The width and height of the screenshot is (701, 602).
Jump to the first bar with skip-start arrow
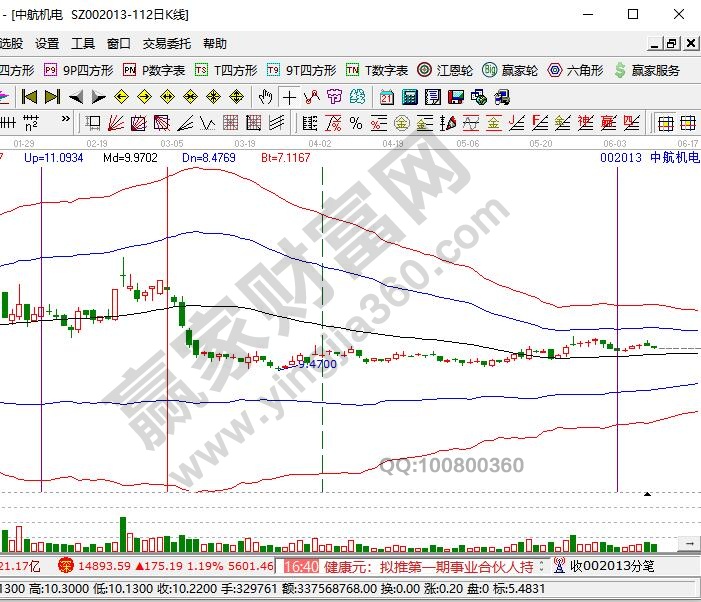click(x=29, y=97)
